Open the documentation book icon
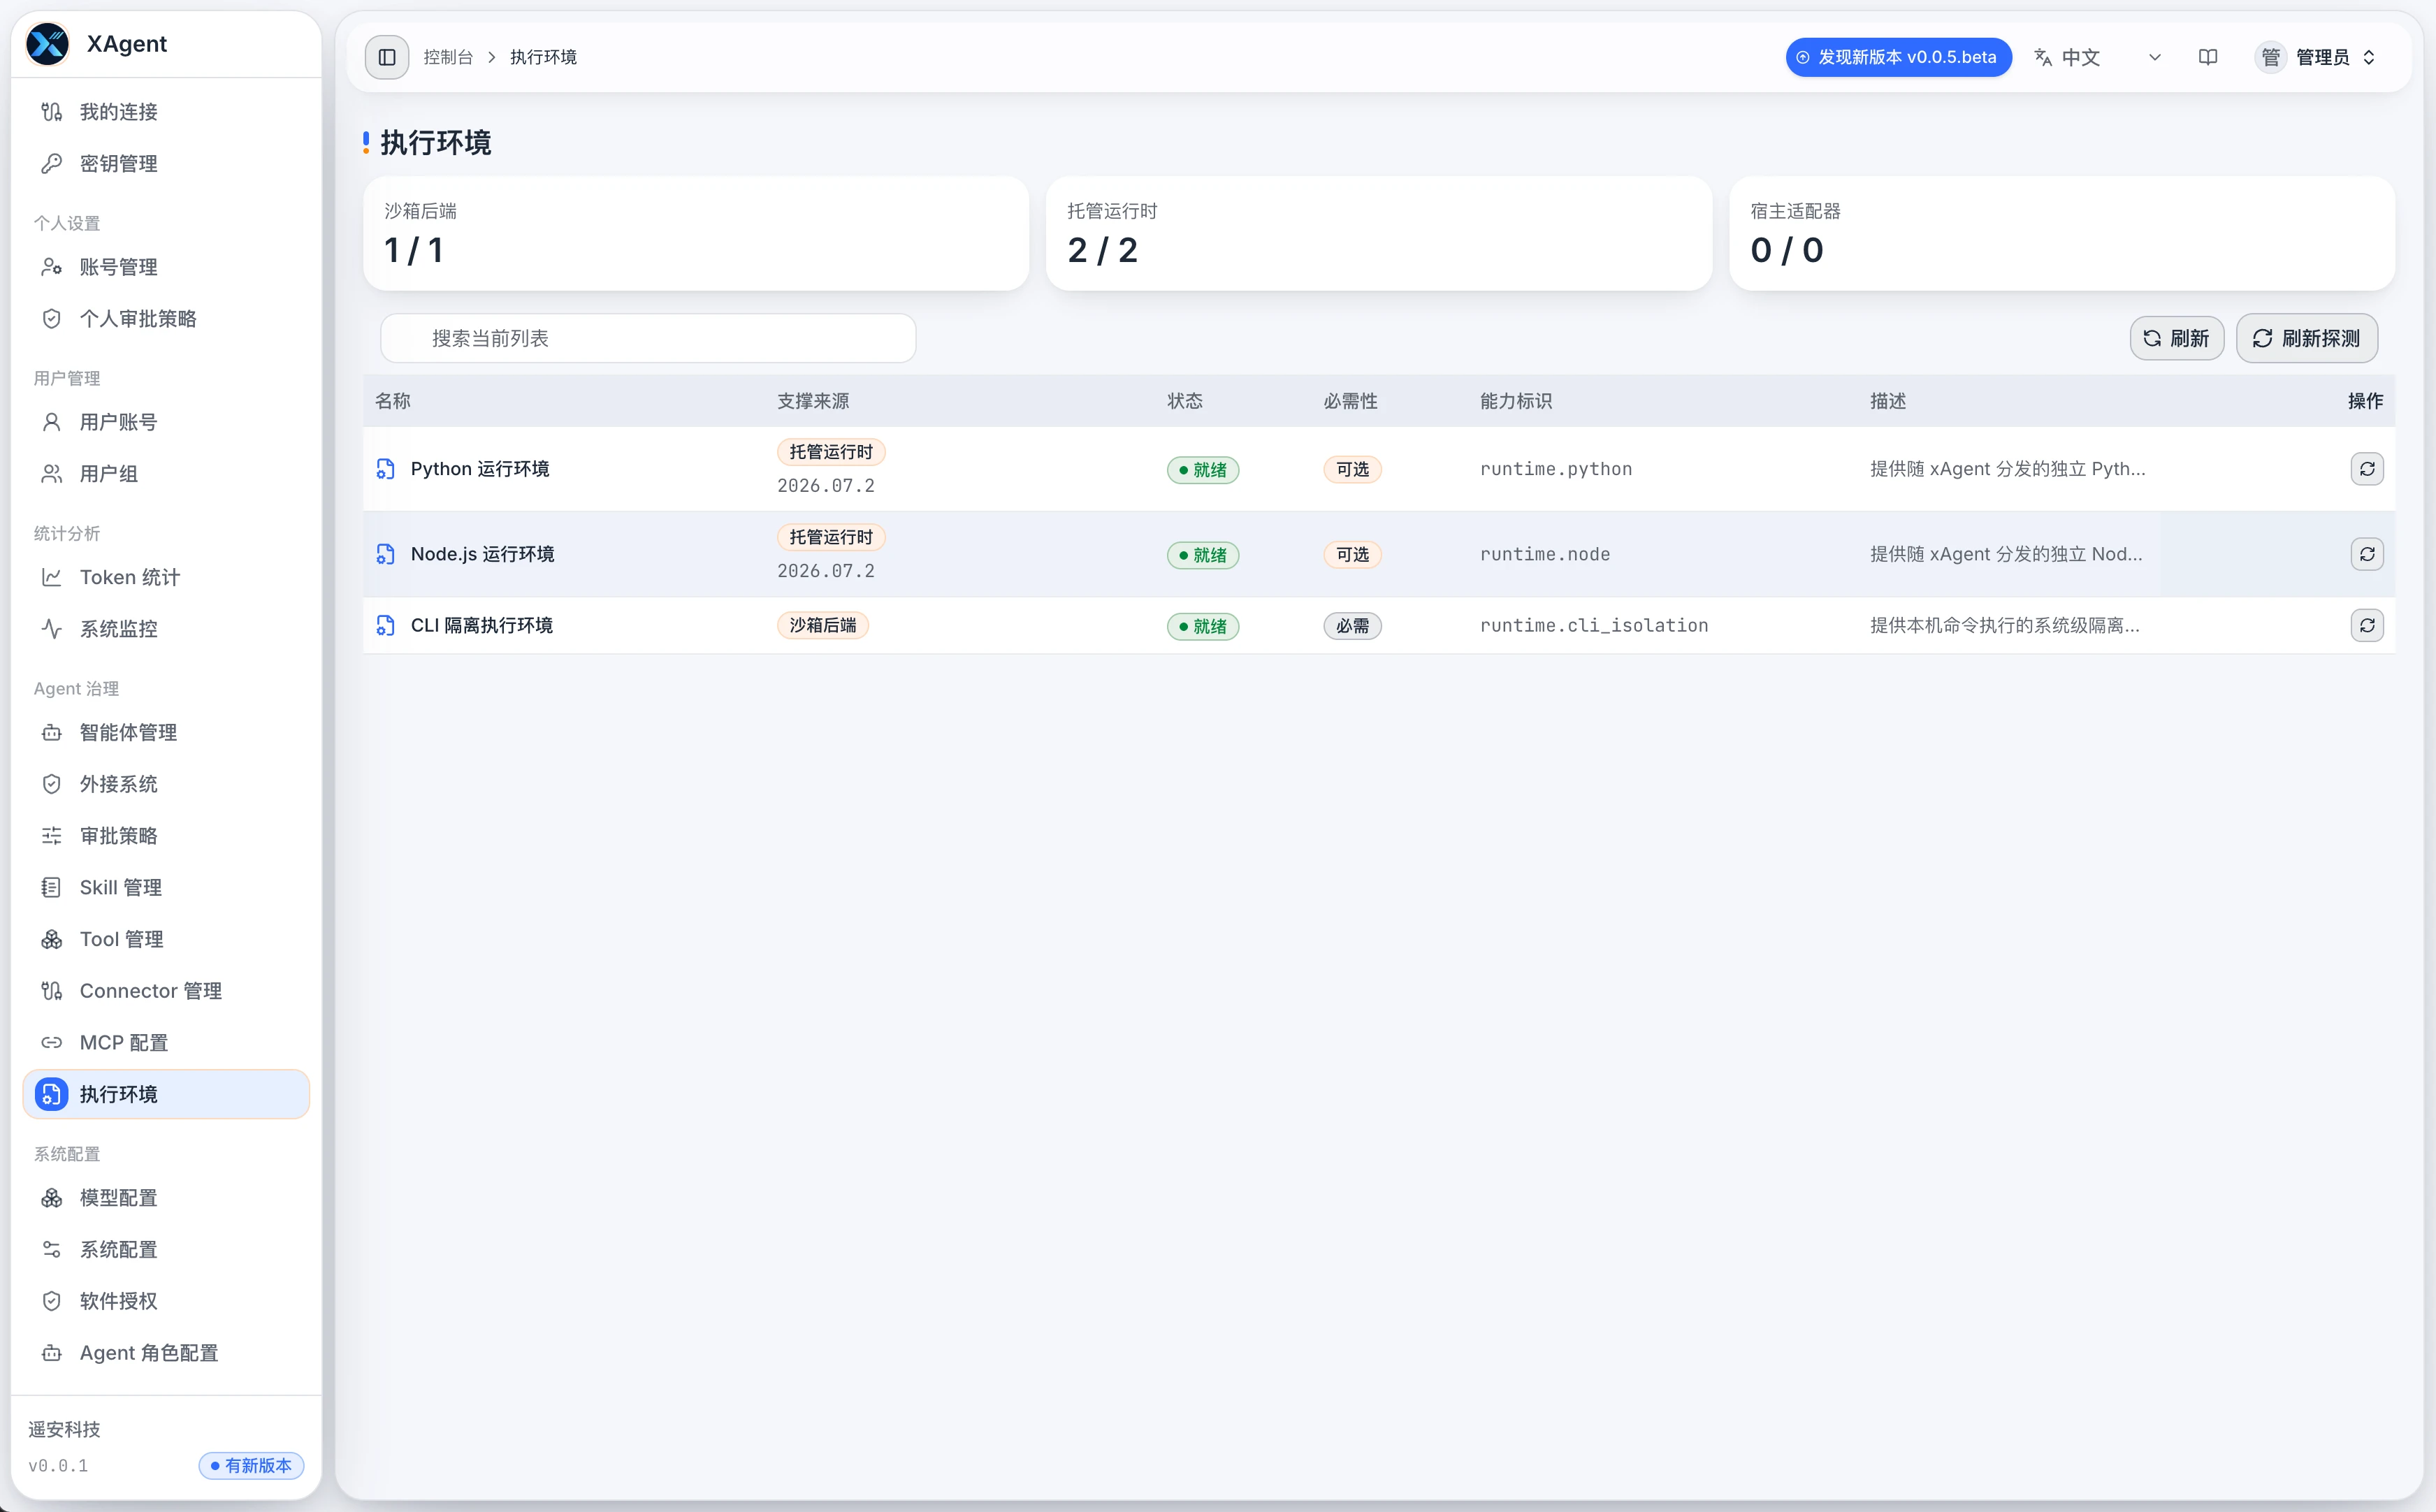The image size is (2436, 1512). coord(2208,57)
